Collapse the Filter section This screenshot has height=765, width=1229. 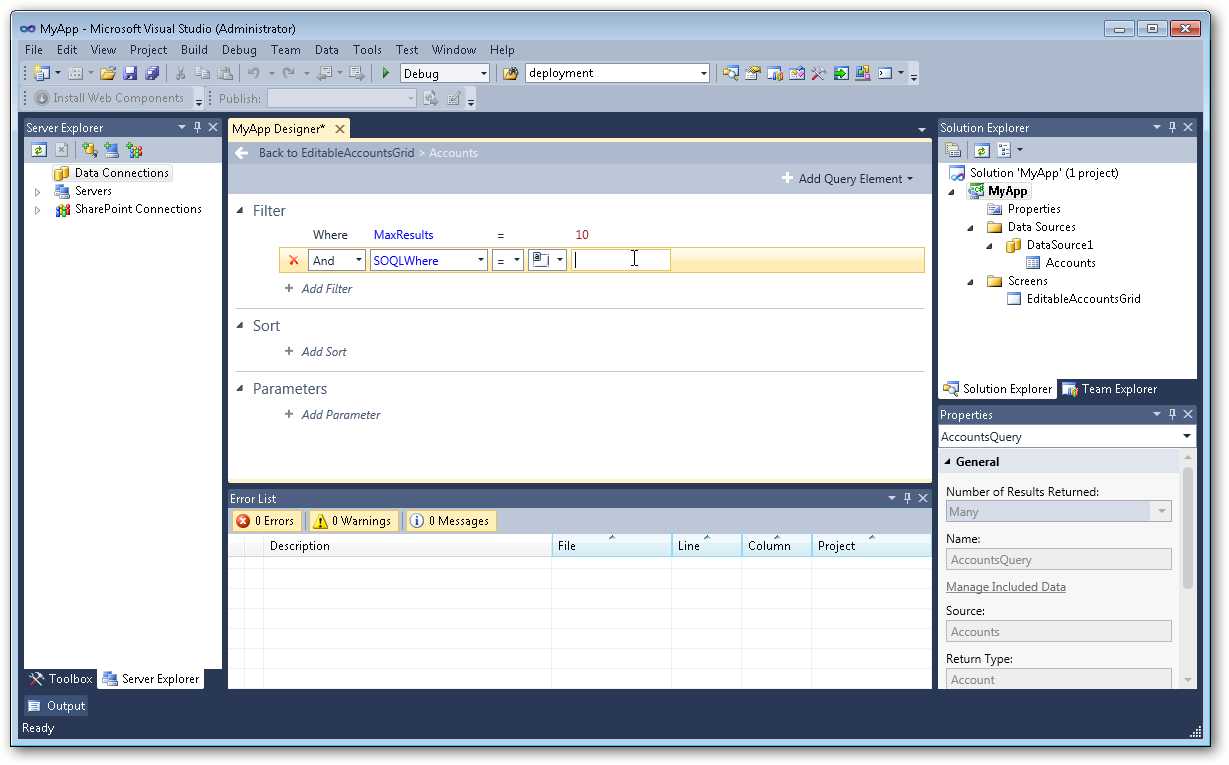[x=239, y=210]
